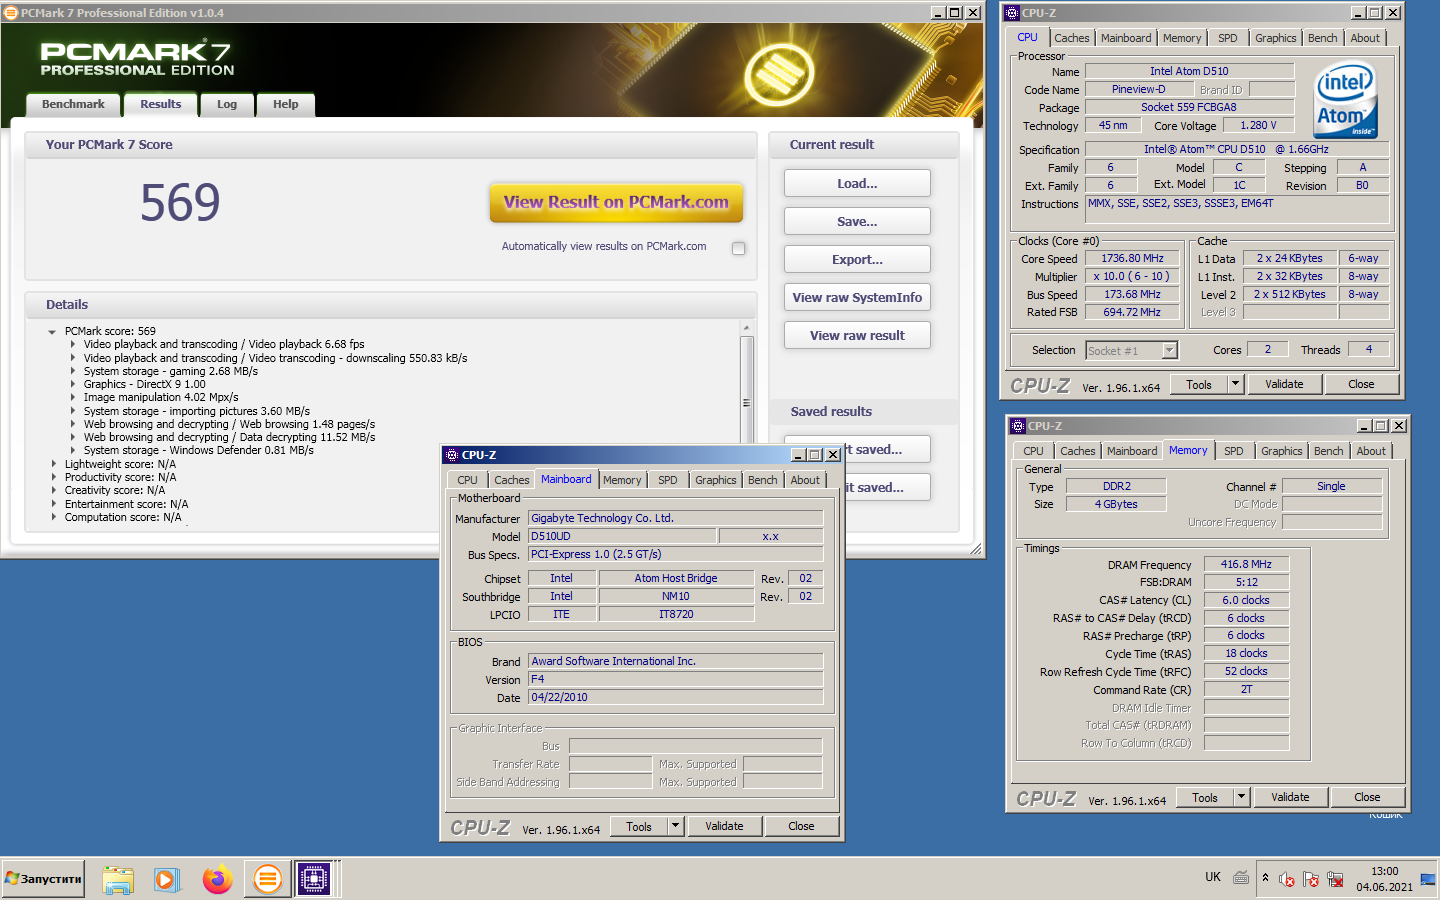Click the UK input language indicator
The image size is (1440, 900).
(x=1213, y=877)
